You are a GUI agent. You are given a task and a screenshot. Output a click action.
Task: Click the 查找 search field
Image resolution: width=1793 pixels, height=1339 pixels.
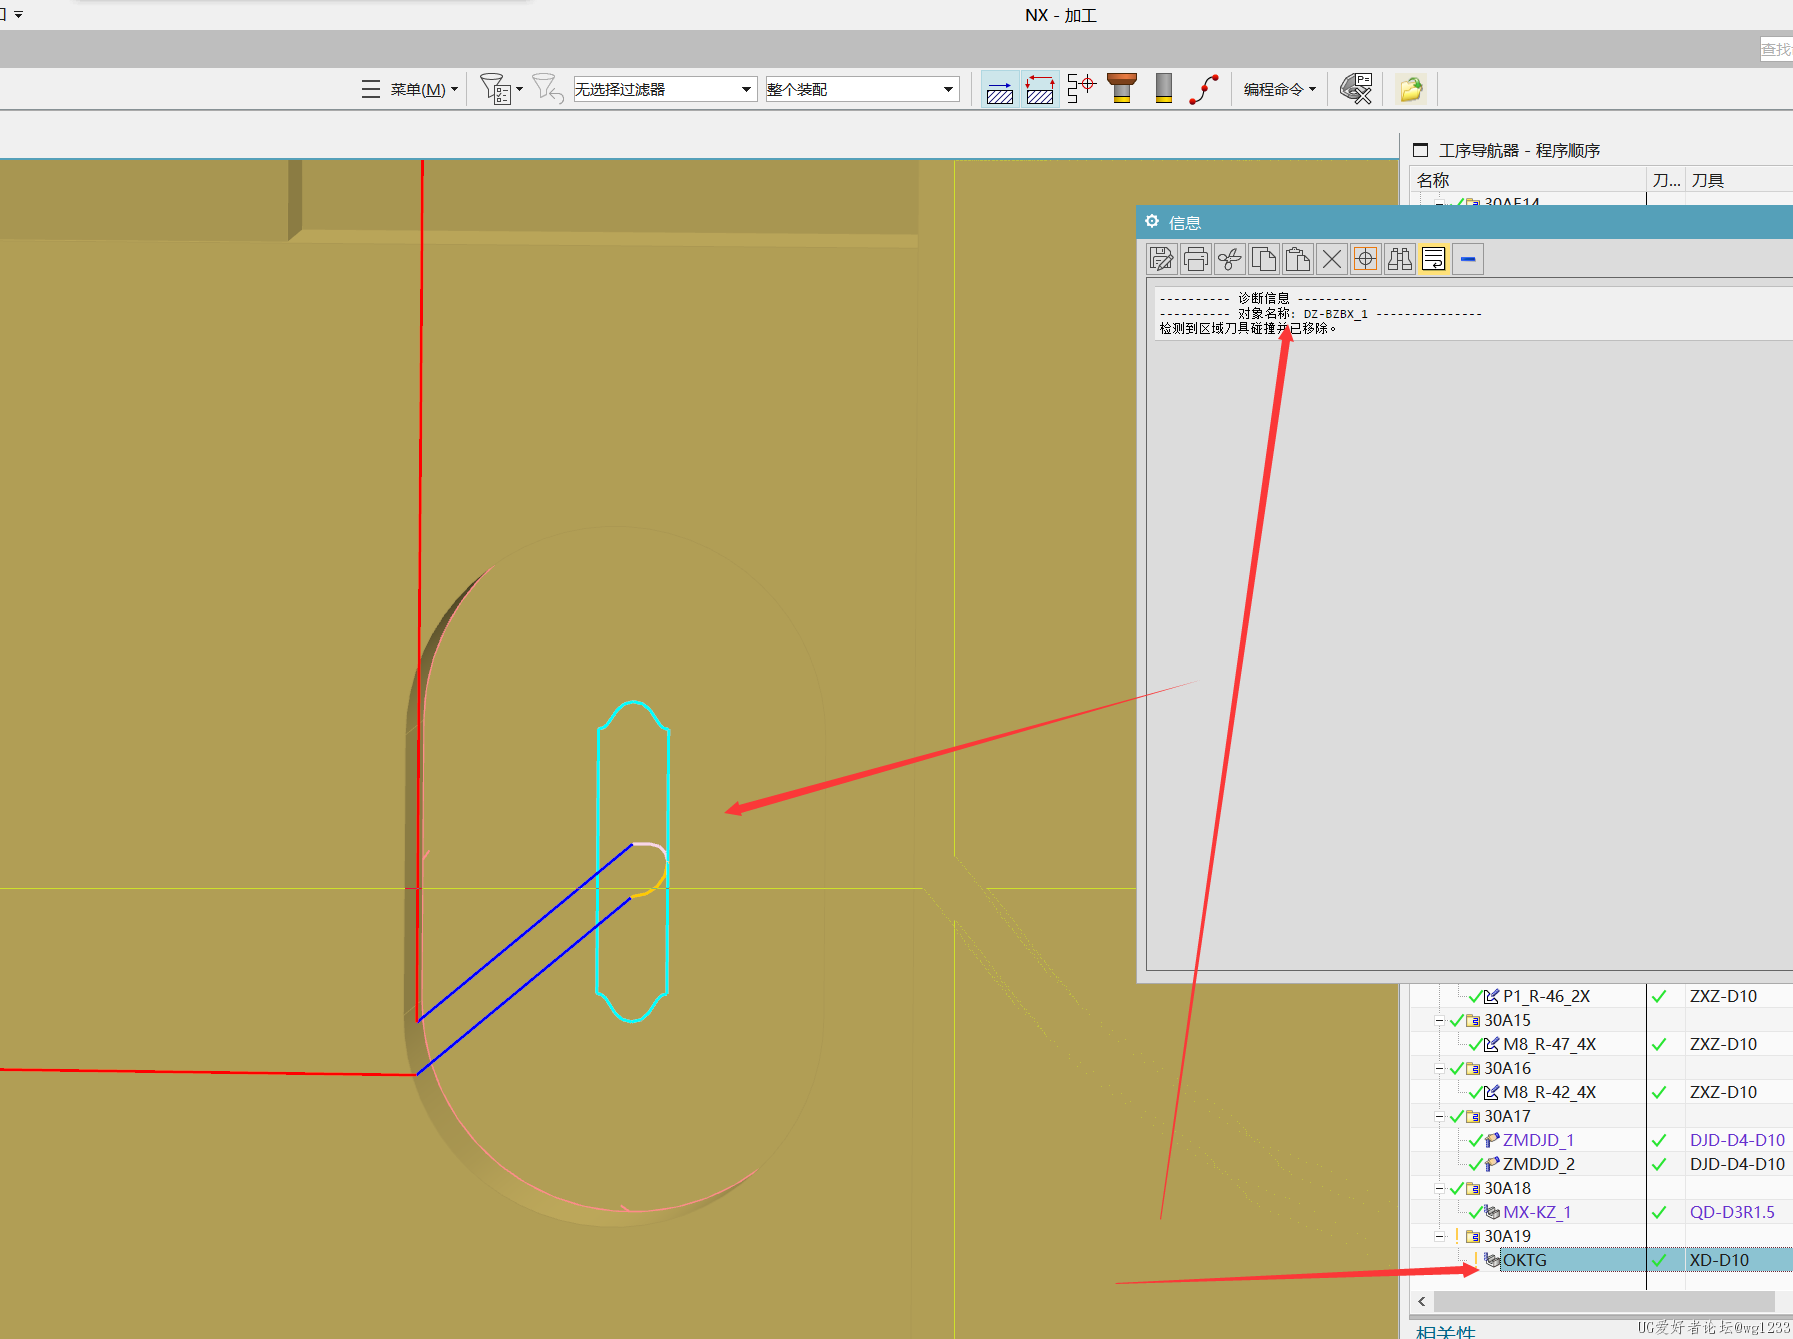click(1776, 49)
